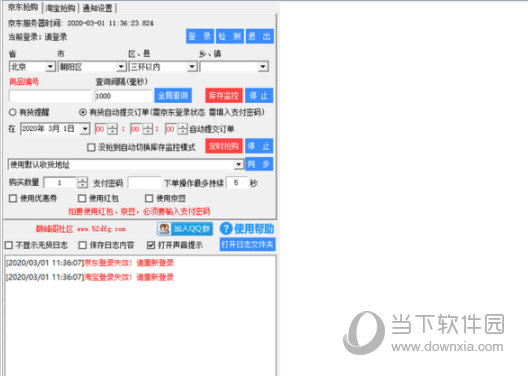Viewport: 528px width, 376px height.
Task: Open the date picker showing 2020年3月1日
Action: pyautogui.click(x=55, y=129)
